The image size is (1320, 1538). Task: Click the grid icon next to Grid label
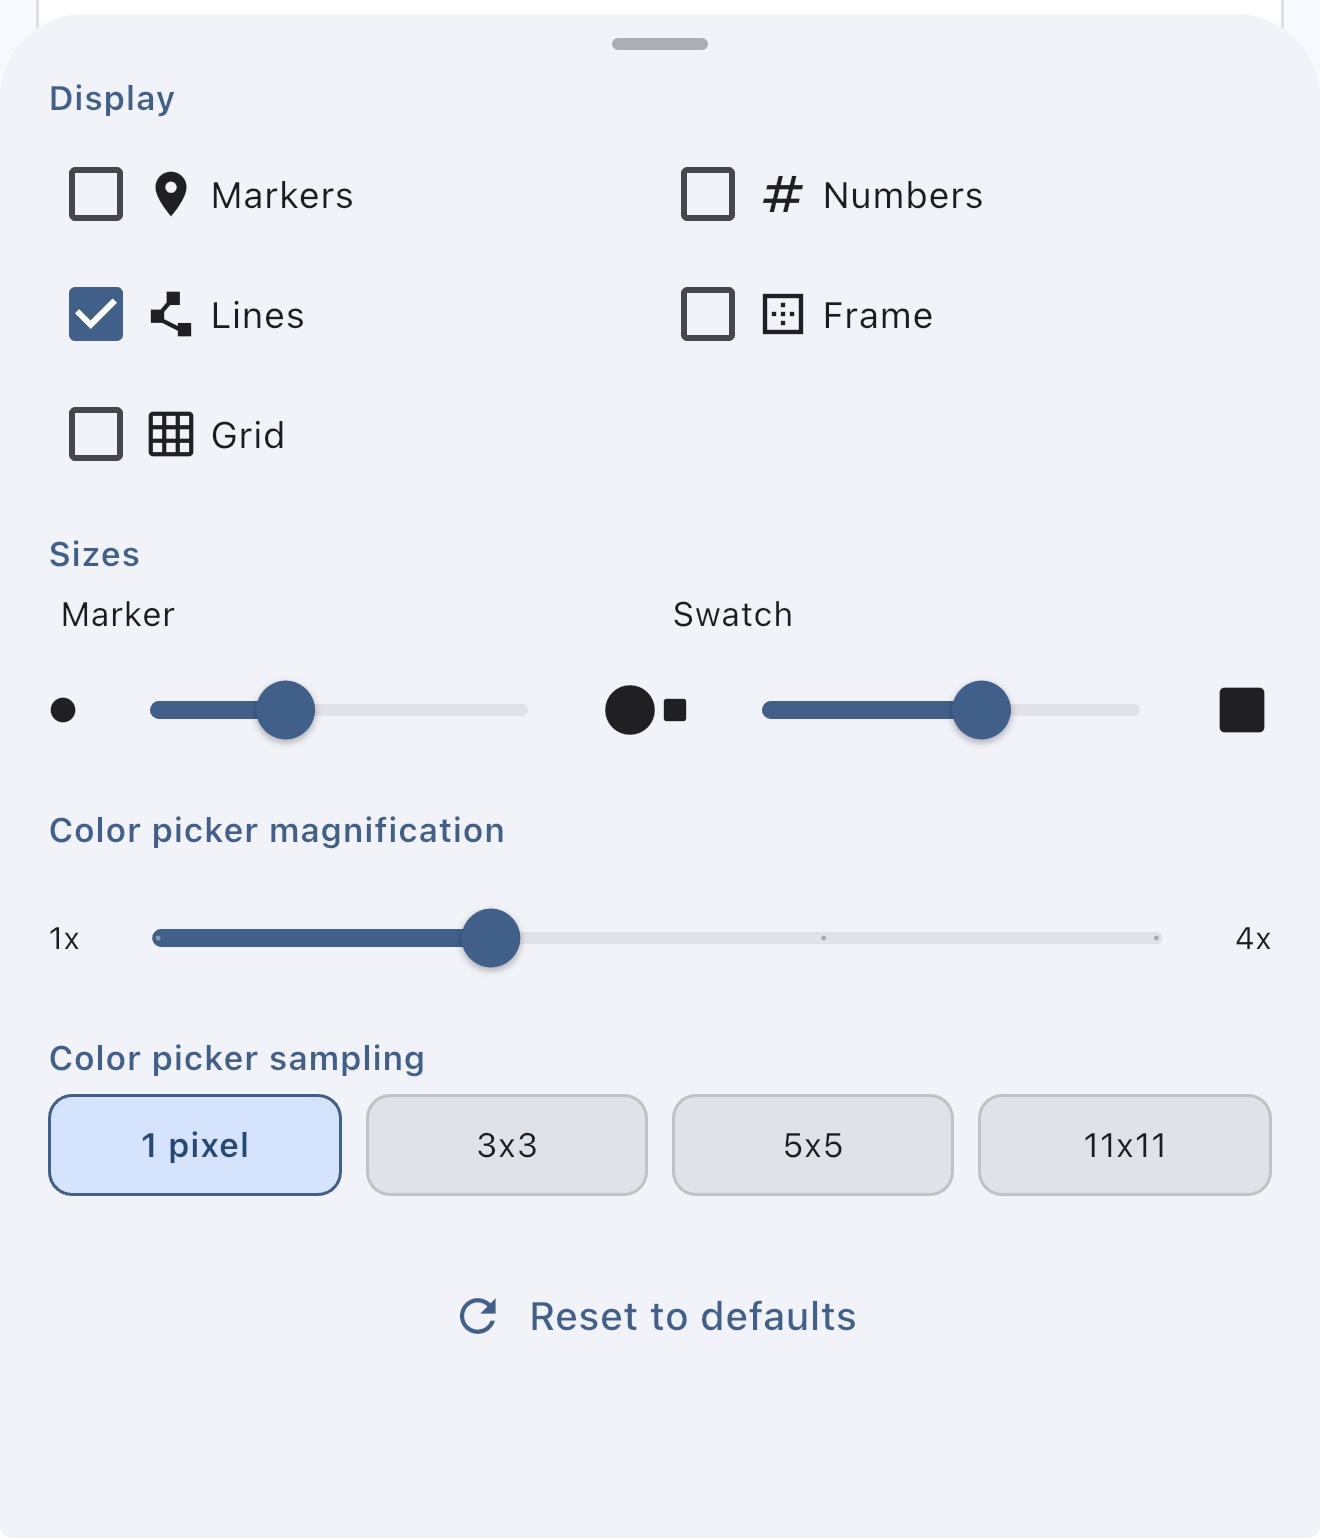coord(170,434)
